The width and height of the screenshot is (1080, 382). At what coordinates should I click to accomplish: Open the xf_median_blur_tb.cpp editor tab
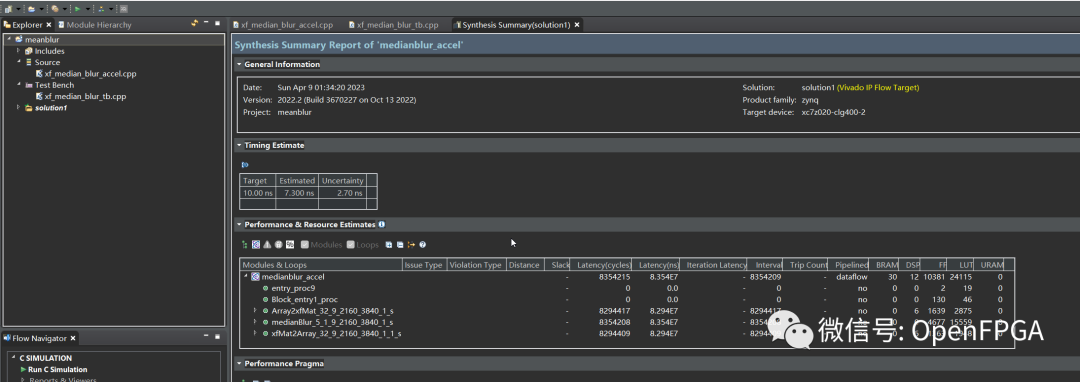click(x=393, y=25)
